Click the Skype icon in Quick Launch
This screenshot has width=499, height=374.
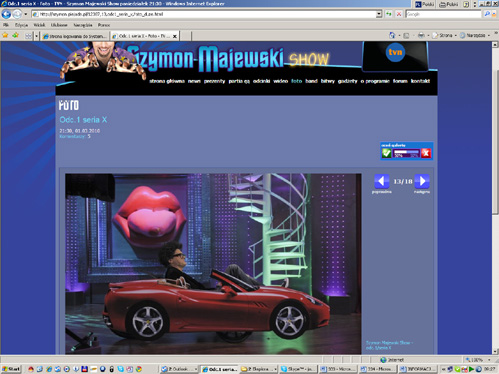(x=120, y=369)
